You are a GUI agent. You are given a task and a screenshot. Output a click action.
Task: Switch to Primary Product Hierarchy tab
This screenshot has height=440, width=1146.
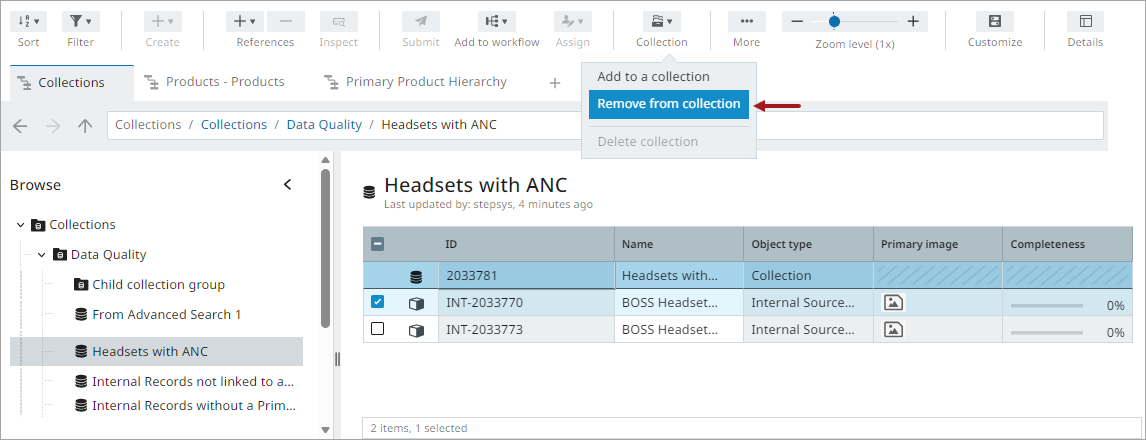(425, 82)
